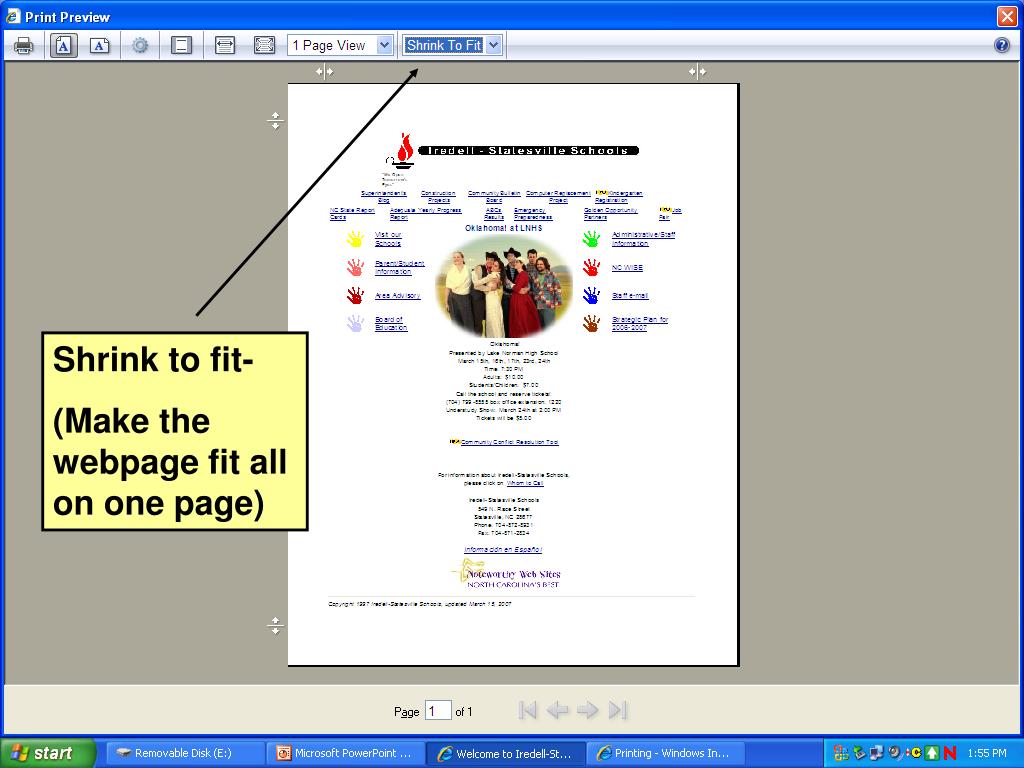Open the Shrink To Fit dropdown arrow
The height and width of the screenshot is (768, 1024).
(493, 45)
